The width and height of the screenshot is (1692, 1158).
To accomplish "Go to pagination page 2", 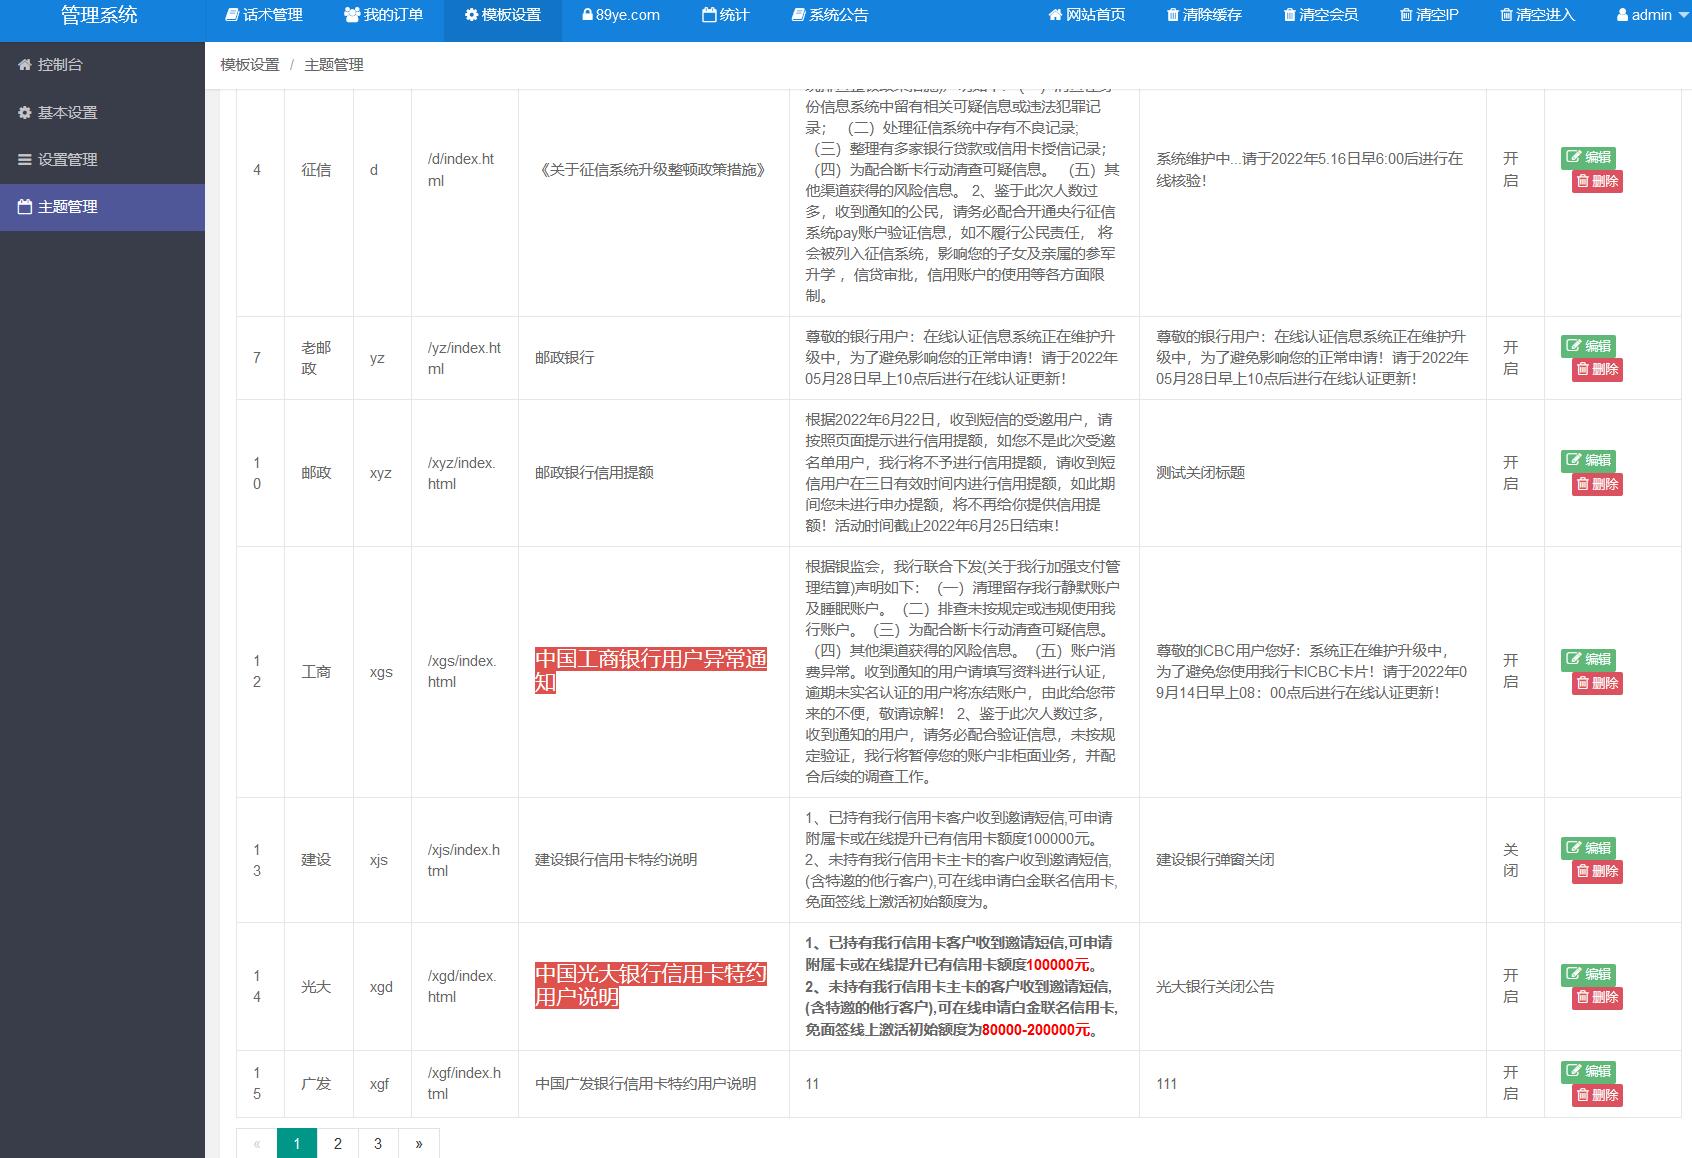I will pos(338,1144).
